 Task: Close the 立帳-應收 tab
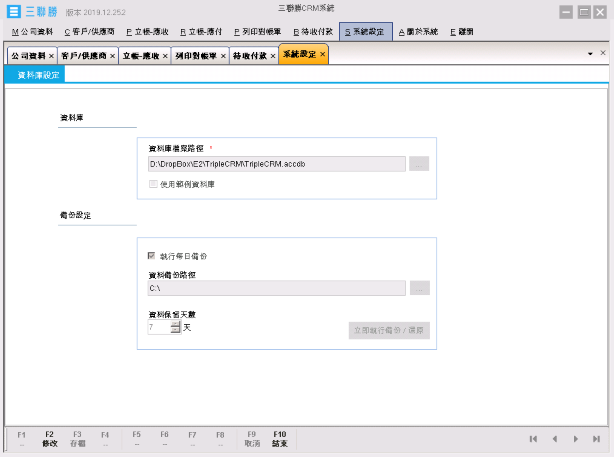coord(165,56)
